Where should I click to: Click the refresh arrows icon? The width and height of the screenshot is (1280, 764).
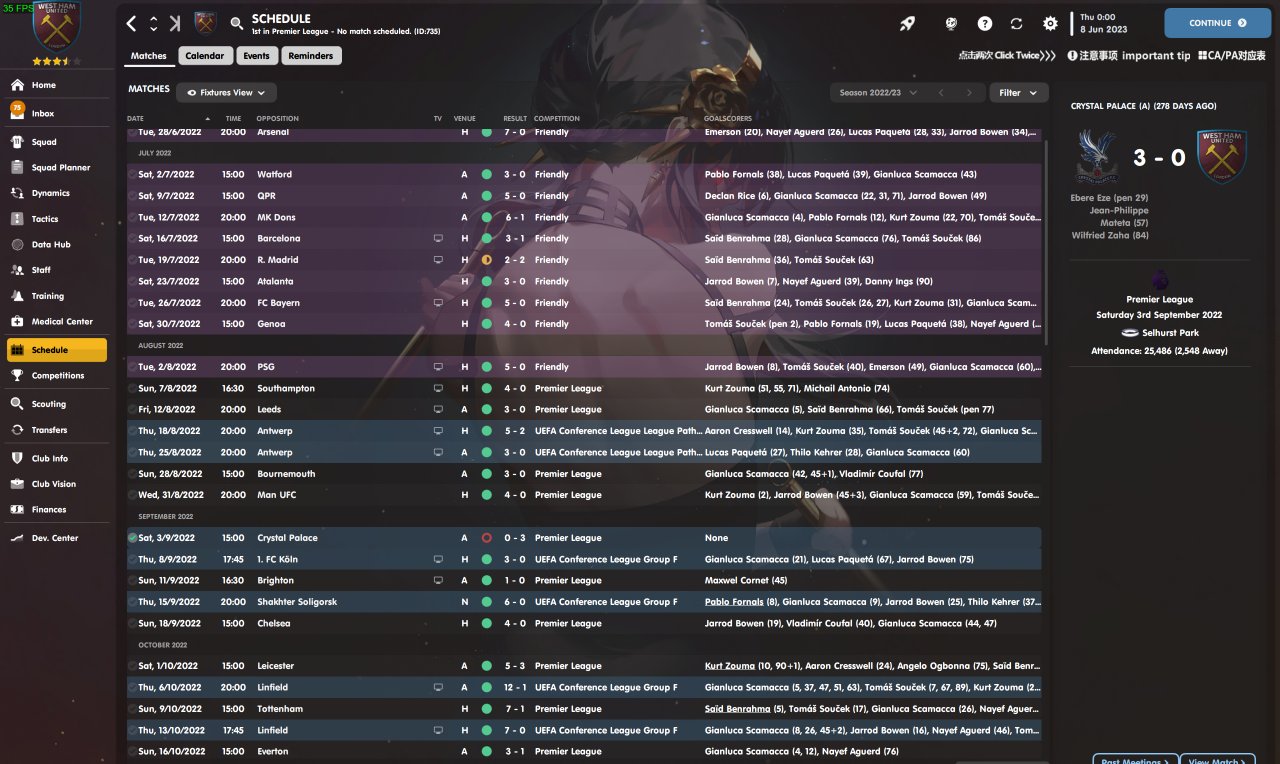[1017, 23]
